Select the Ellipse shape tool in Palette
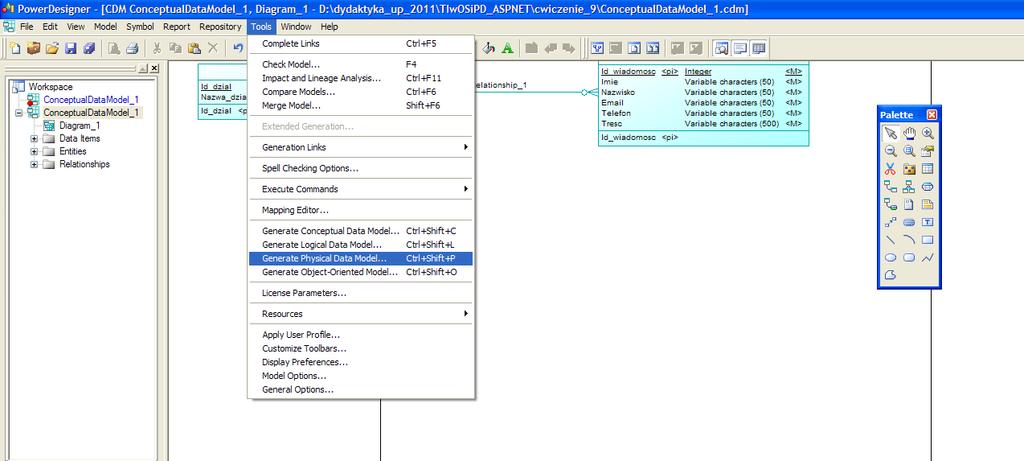The image size is (1024, 461). 890,257
